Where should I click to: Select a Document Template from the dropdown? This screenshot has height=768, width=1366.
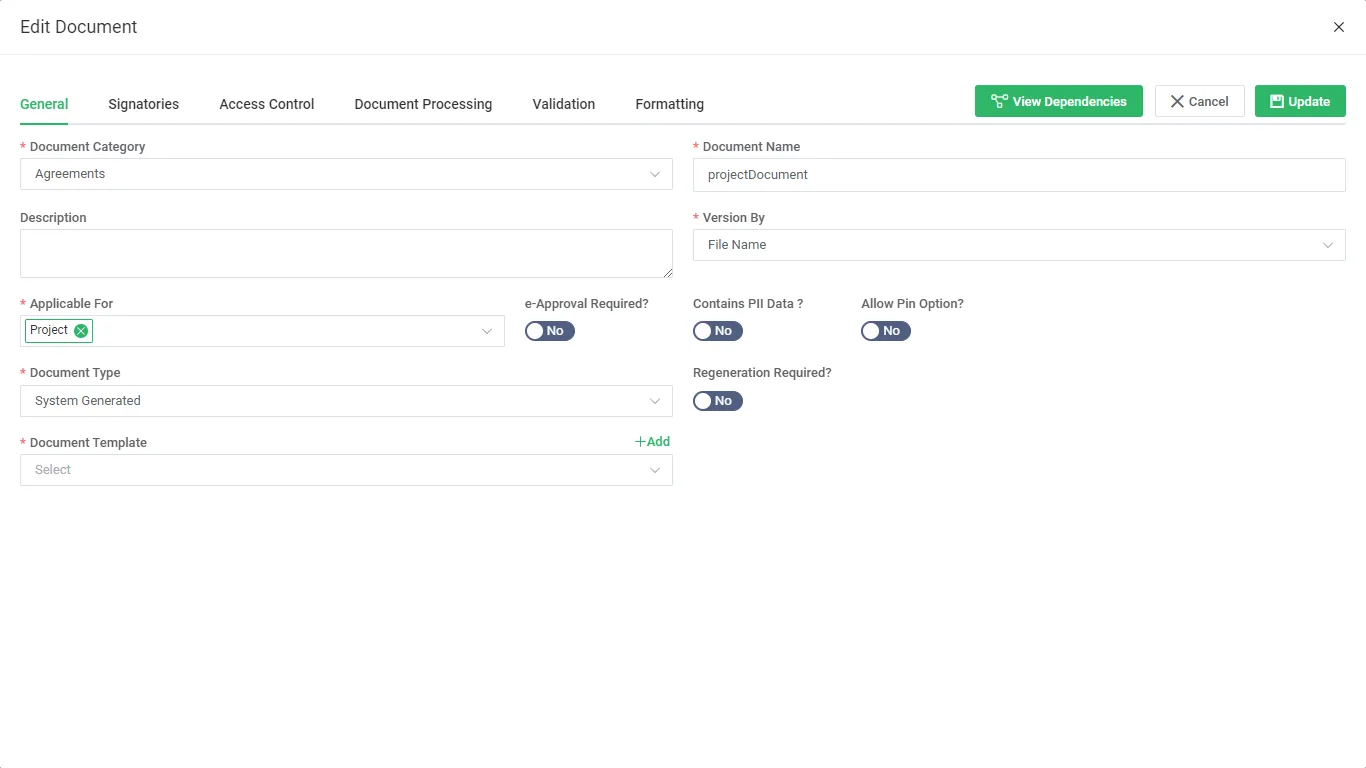pos(346,470)
